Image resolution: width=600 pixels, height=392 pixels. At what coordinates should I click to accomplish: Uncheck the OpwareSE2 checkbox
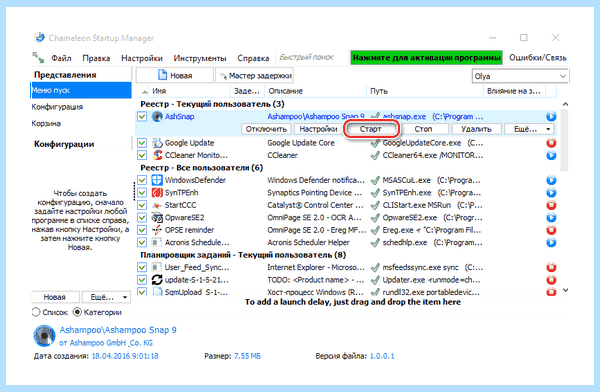click(x=142, y=217)
